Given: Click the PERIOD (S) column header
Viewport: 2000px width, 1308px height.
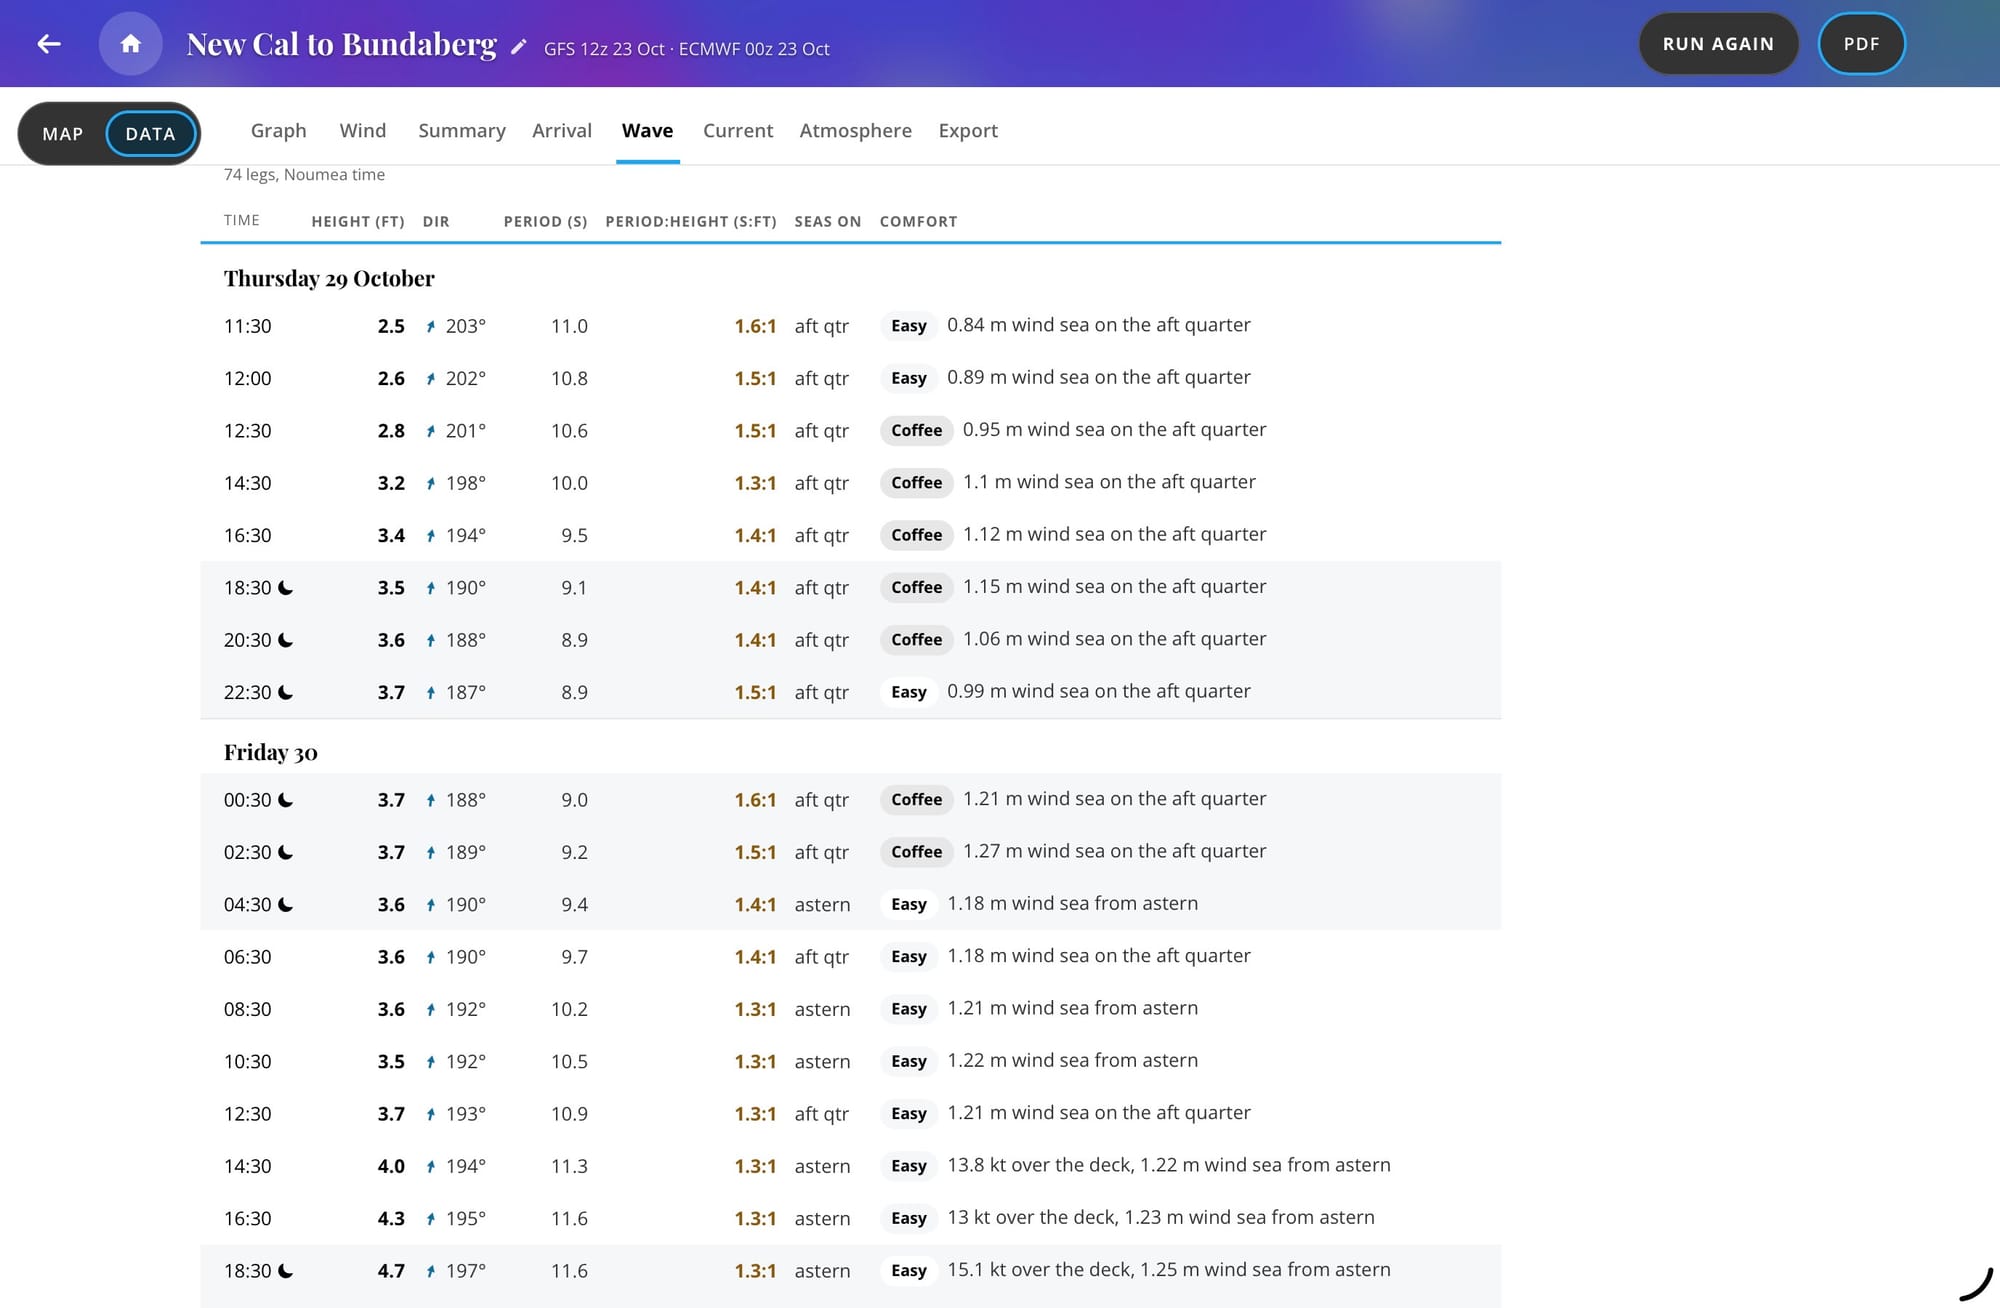Looking at the screenshot, I should pyautogui.click(x=545, y=221).
